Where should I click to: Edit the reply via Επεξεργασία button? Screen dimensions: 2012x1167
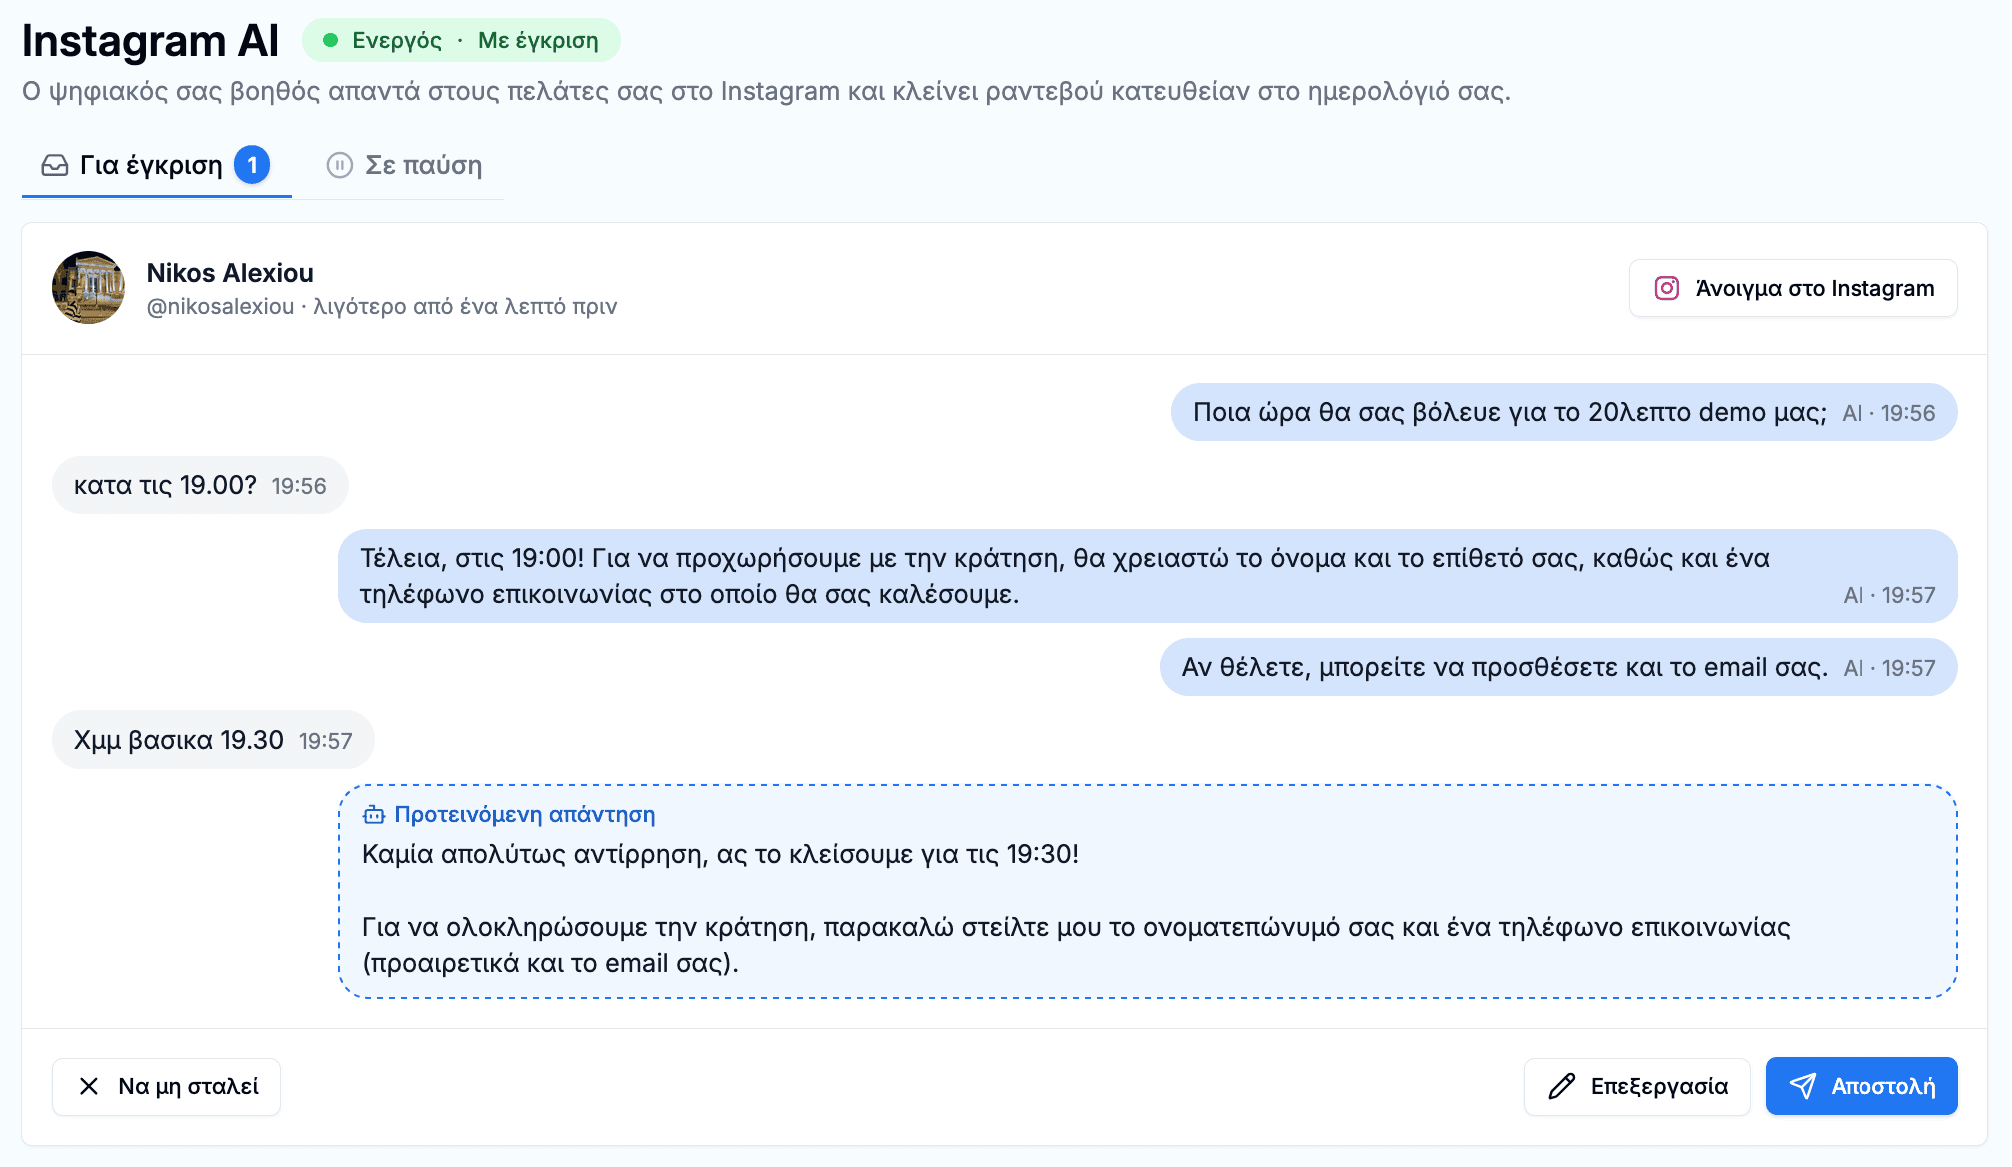[1637, 1086]
